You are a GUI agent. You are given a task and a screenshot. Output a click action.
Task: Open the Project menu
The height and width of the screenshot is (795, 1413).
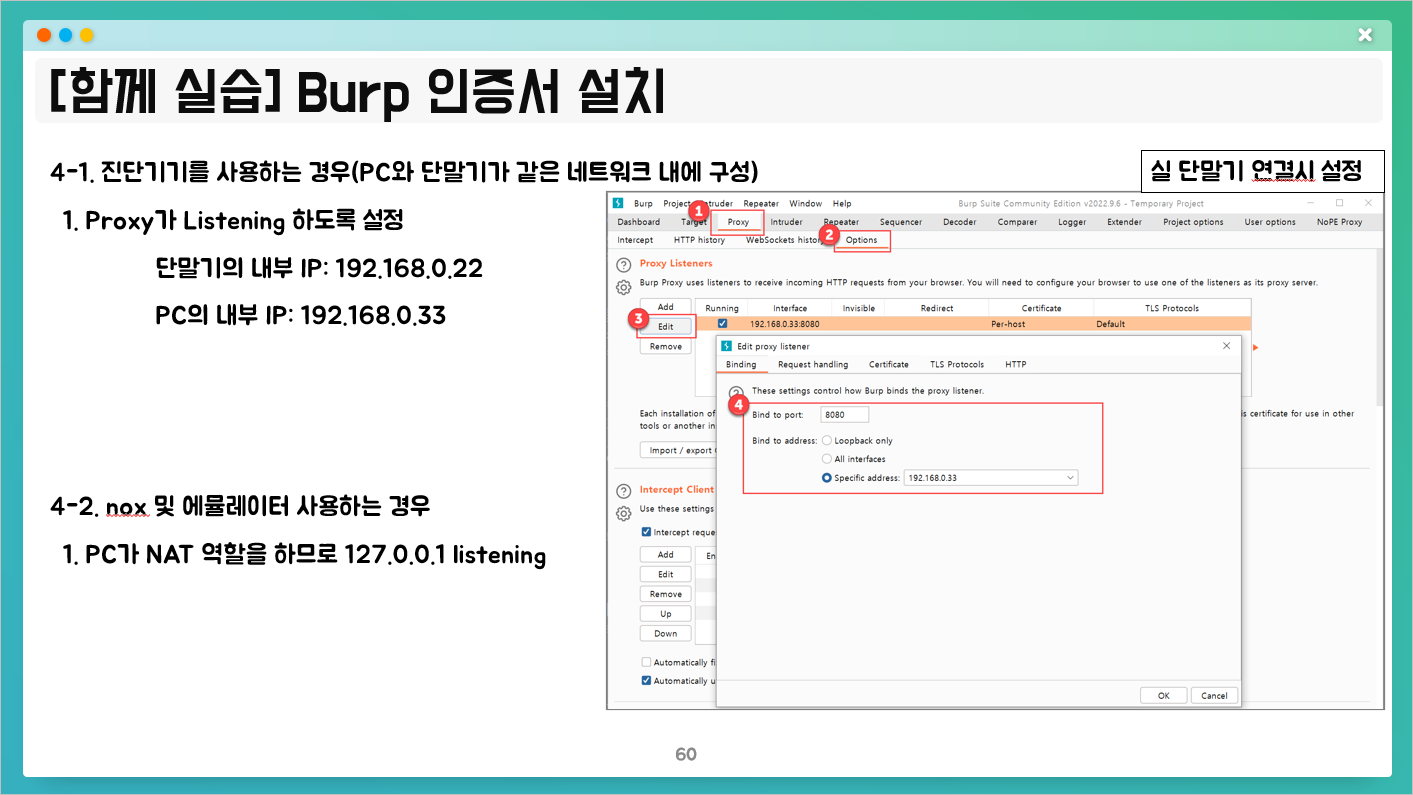pyautogui.click(x=678, y=203)
